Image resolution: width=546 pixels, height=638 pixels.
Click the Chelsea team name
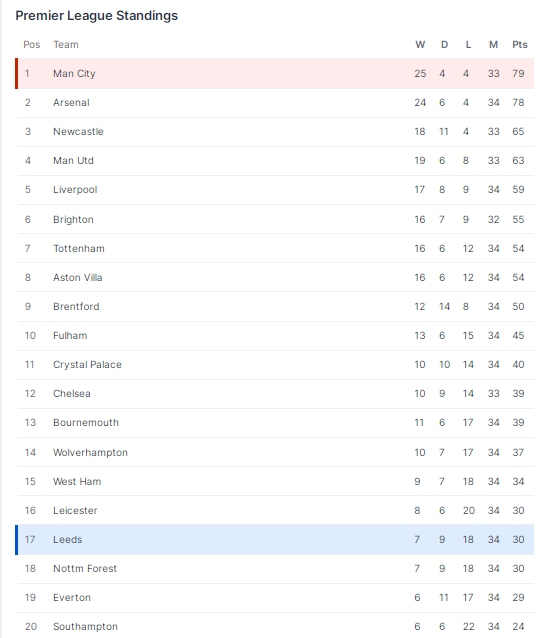coord(72,393)
